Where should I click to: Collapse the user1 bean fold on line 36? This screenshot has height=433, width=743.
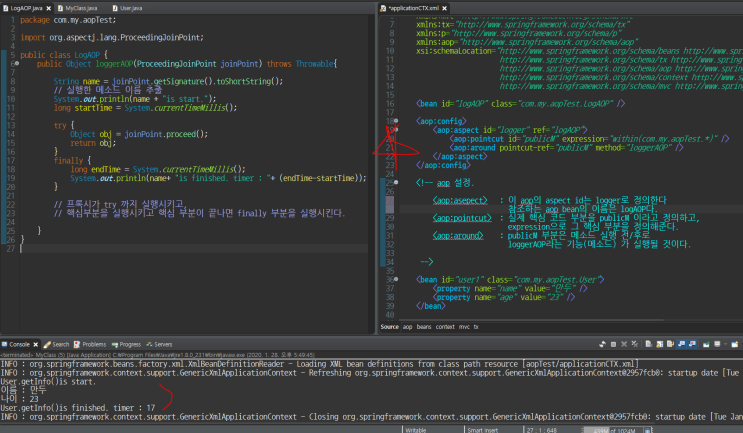tap(396, 280)
